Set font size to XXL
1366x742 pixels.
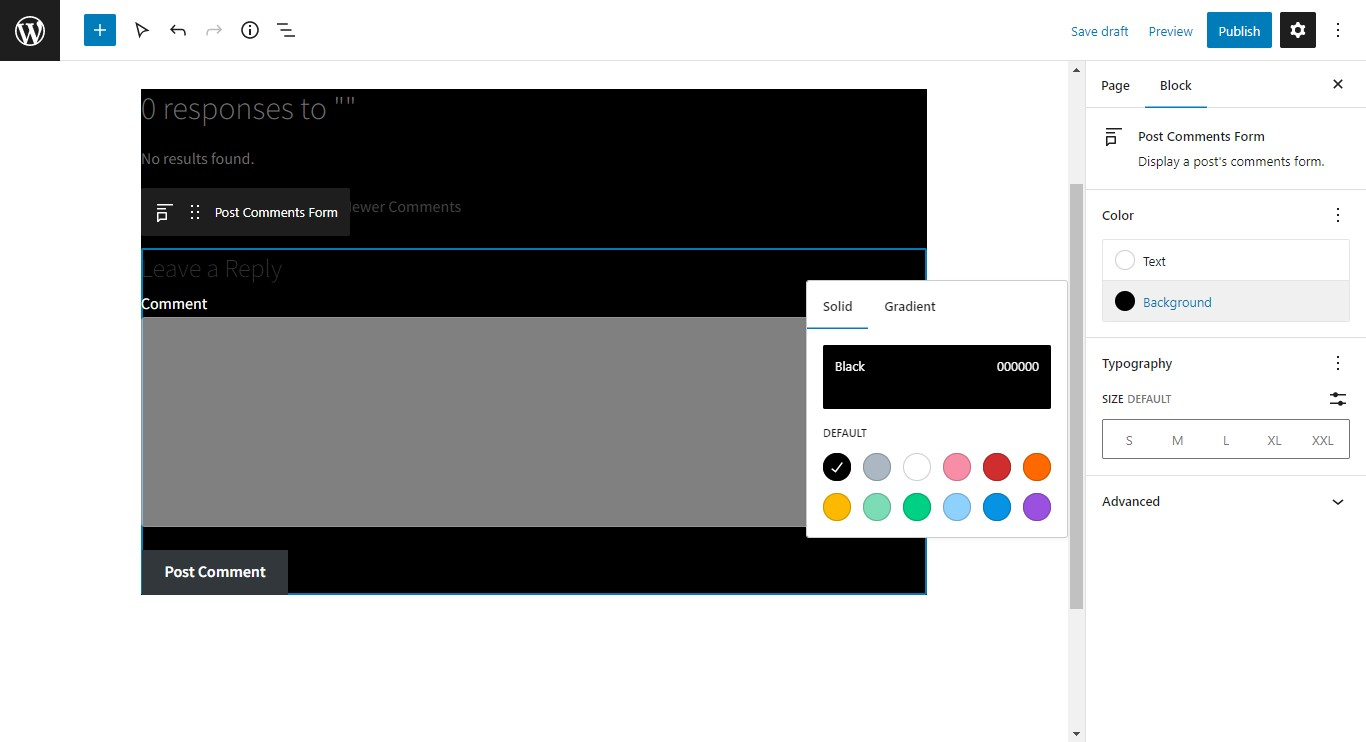[1322, 440]
